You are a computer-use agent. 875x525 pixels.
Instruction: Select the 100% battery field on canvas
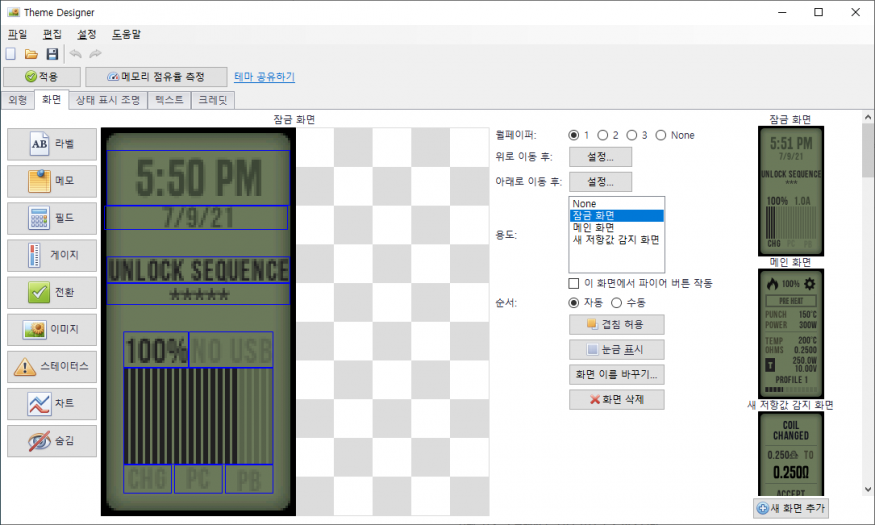pyautogui.click(x=156, y=350)
